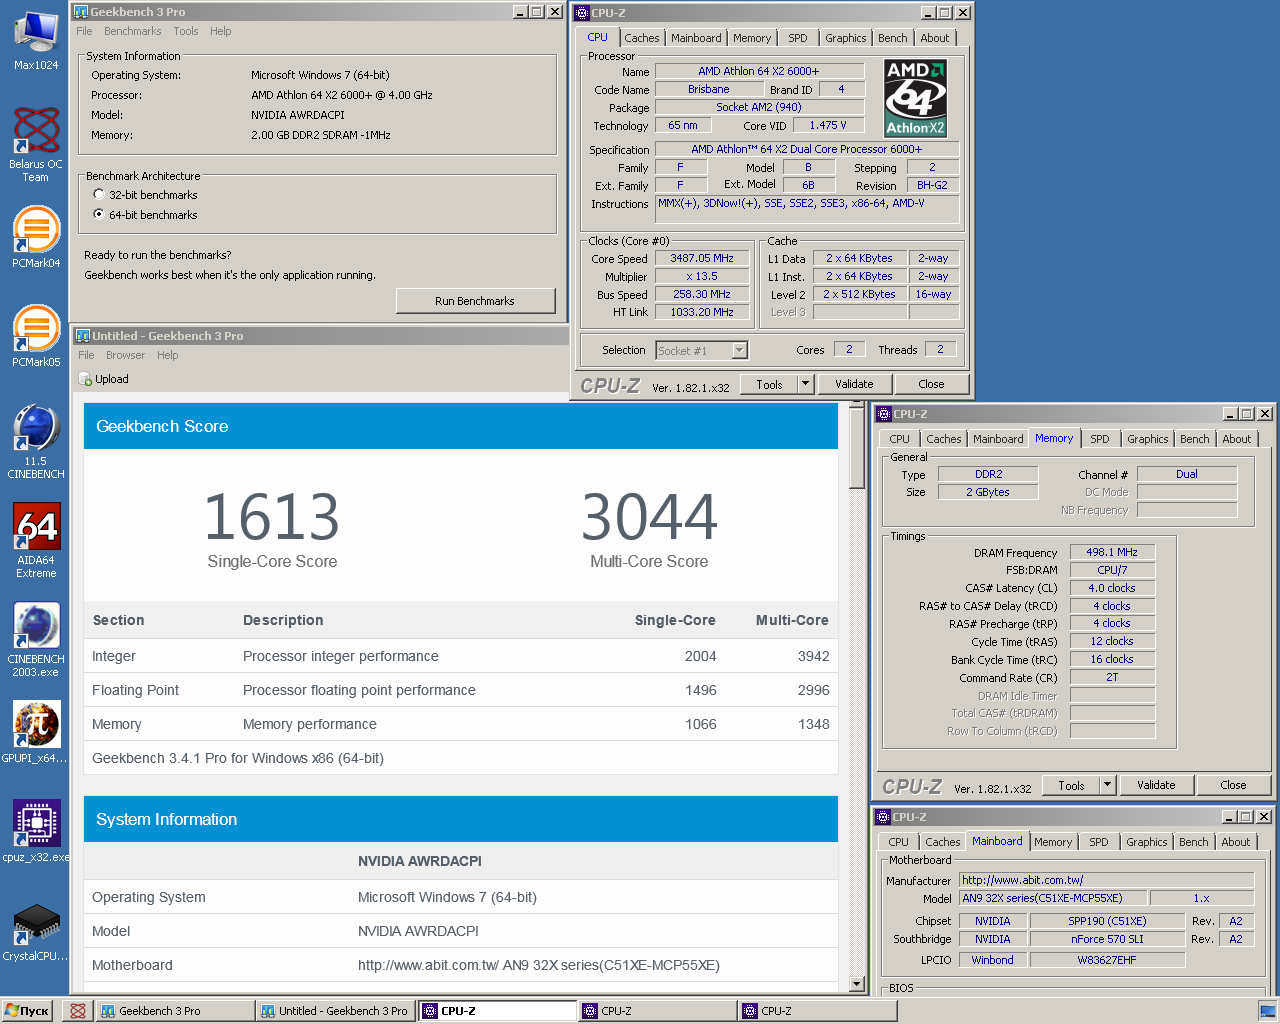
Task: Click Geekbench results scrollbar up arrow
Action: [857, 403]
